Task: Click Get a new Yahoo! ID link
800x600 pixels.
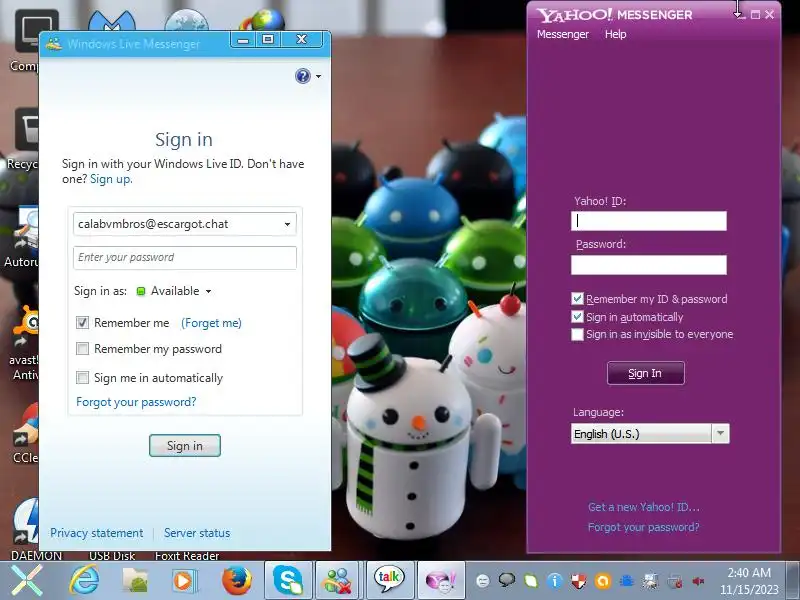Action: 644,507
